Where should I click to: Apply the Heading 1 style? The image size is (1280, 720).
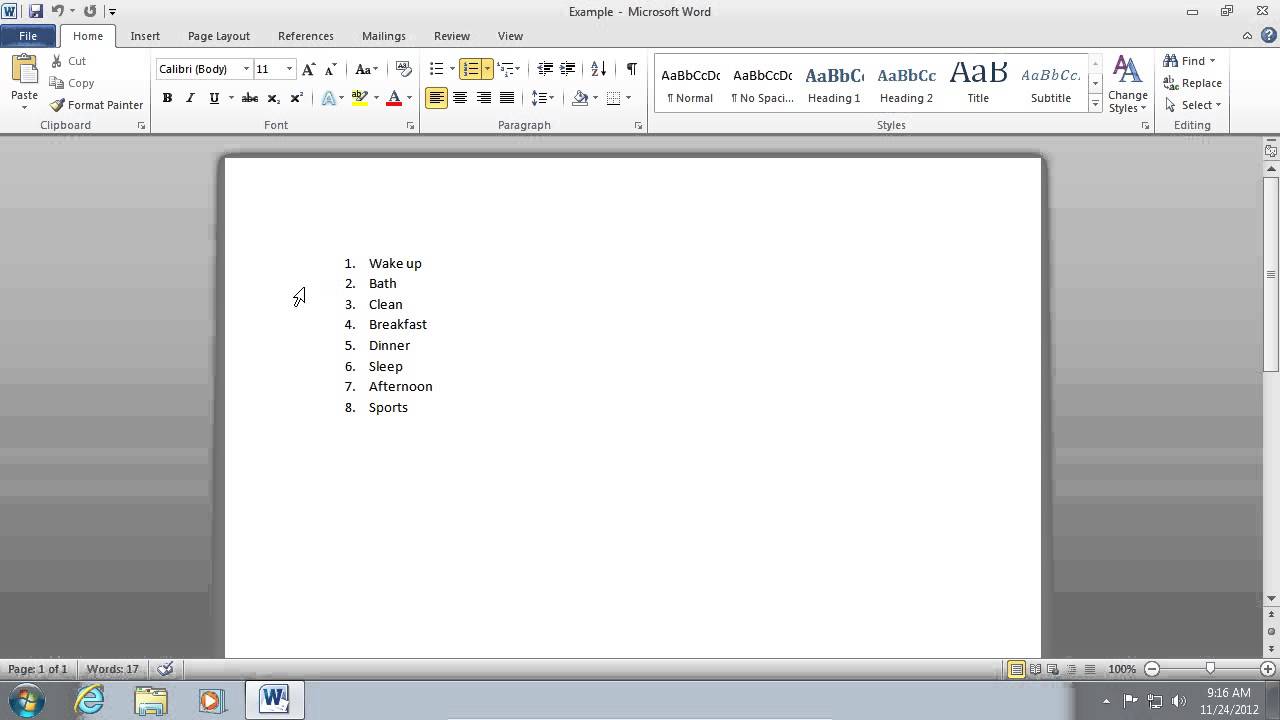coord(834,83)
